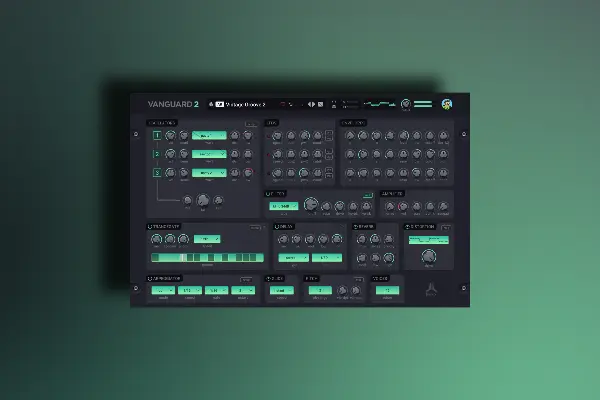
Task: Click the green button atop Filter panel
Action: tap(368, 195)
